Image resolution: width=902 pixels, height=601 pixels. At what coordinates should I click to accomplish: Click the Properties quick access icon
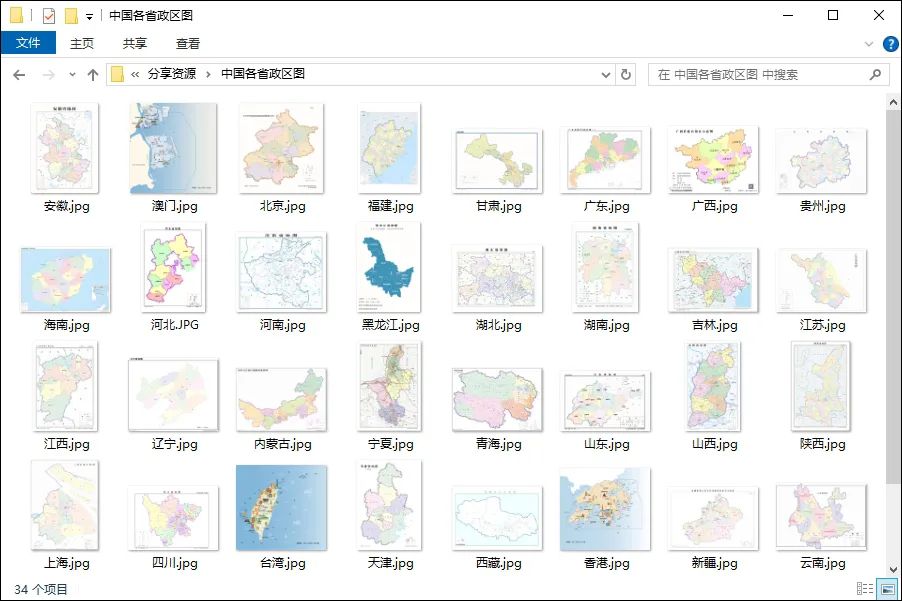(x=49, y=16)
